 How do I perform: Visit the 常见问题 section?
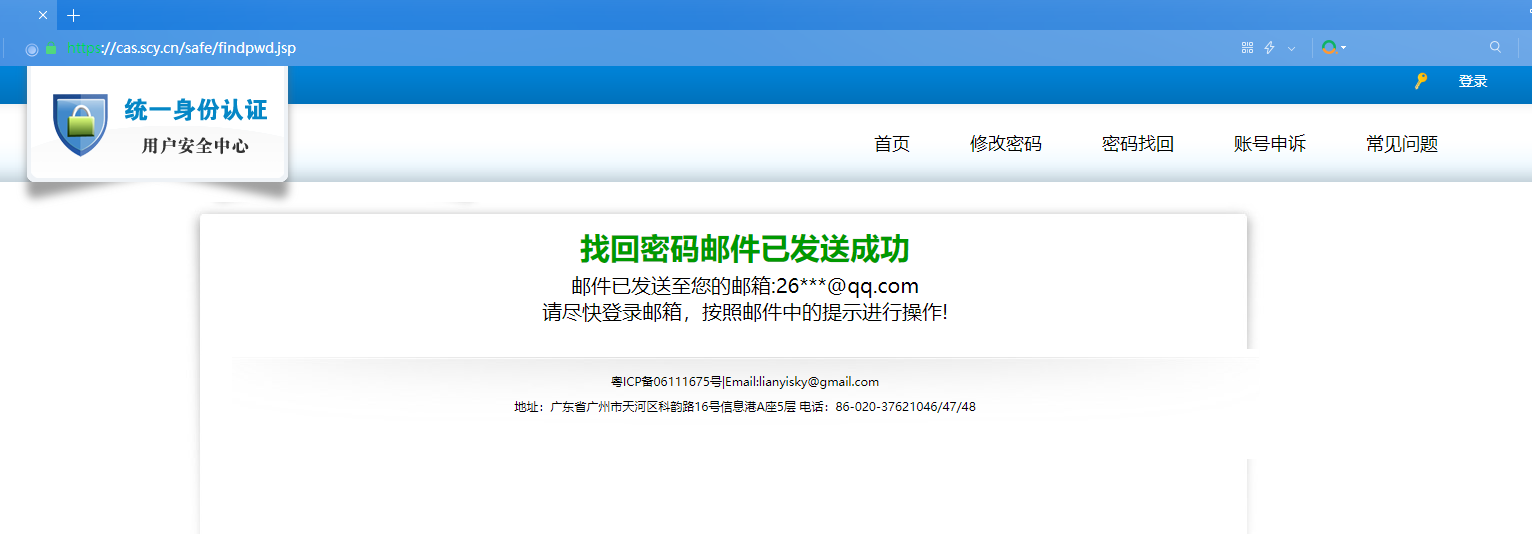click(x=1401, y=144)
